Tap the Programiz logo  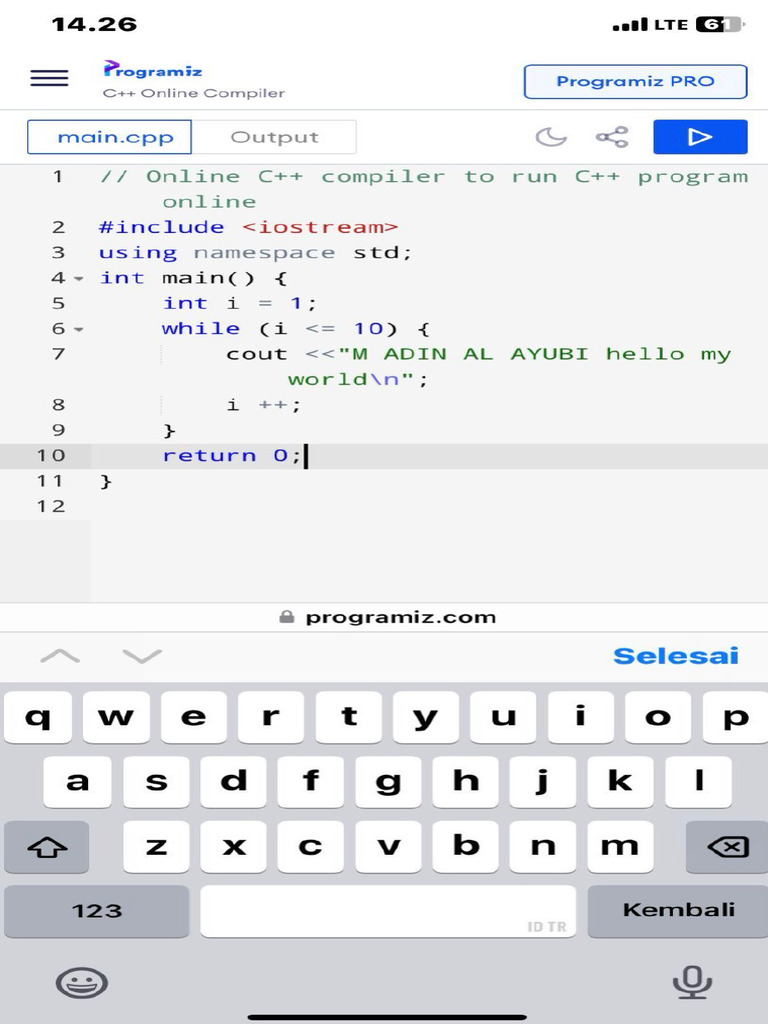pos(153,69)
